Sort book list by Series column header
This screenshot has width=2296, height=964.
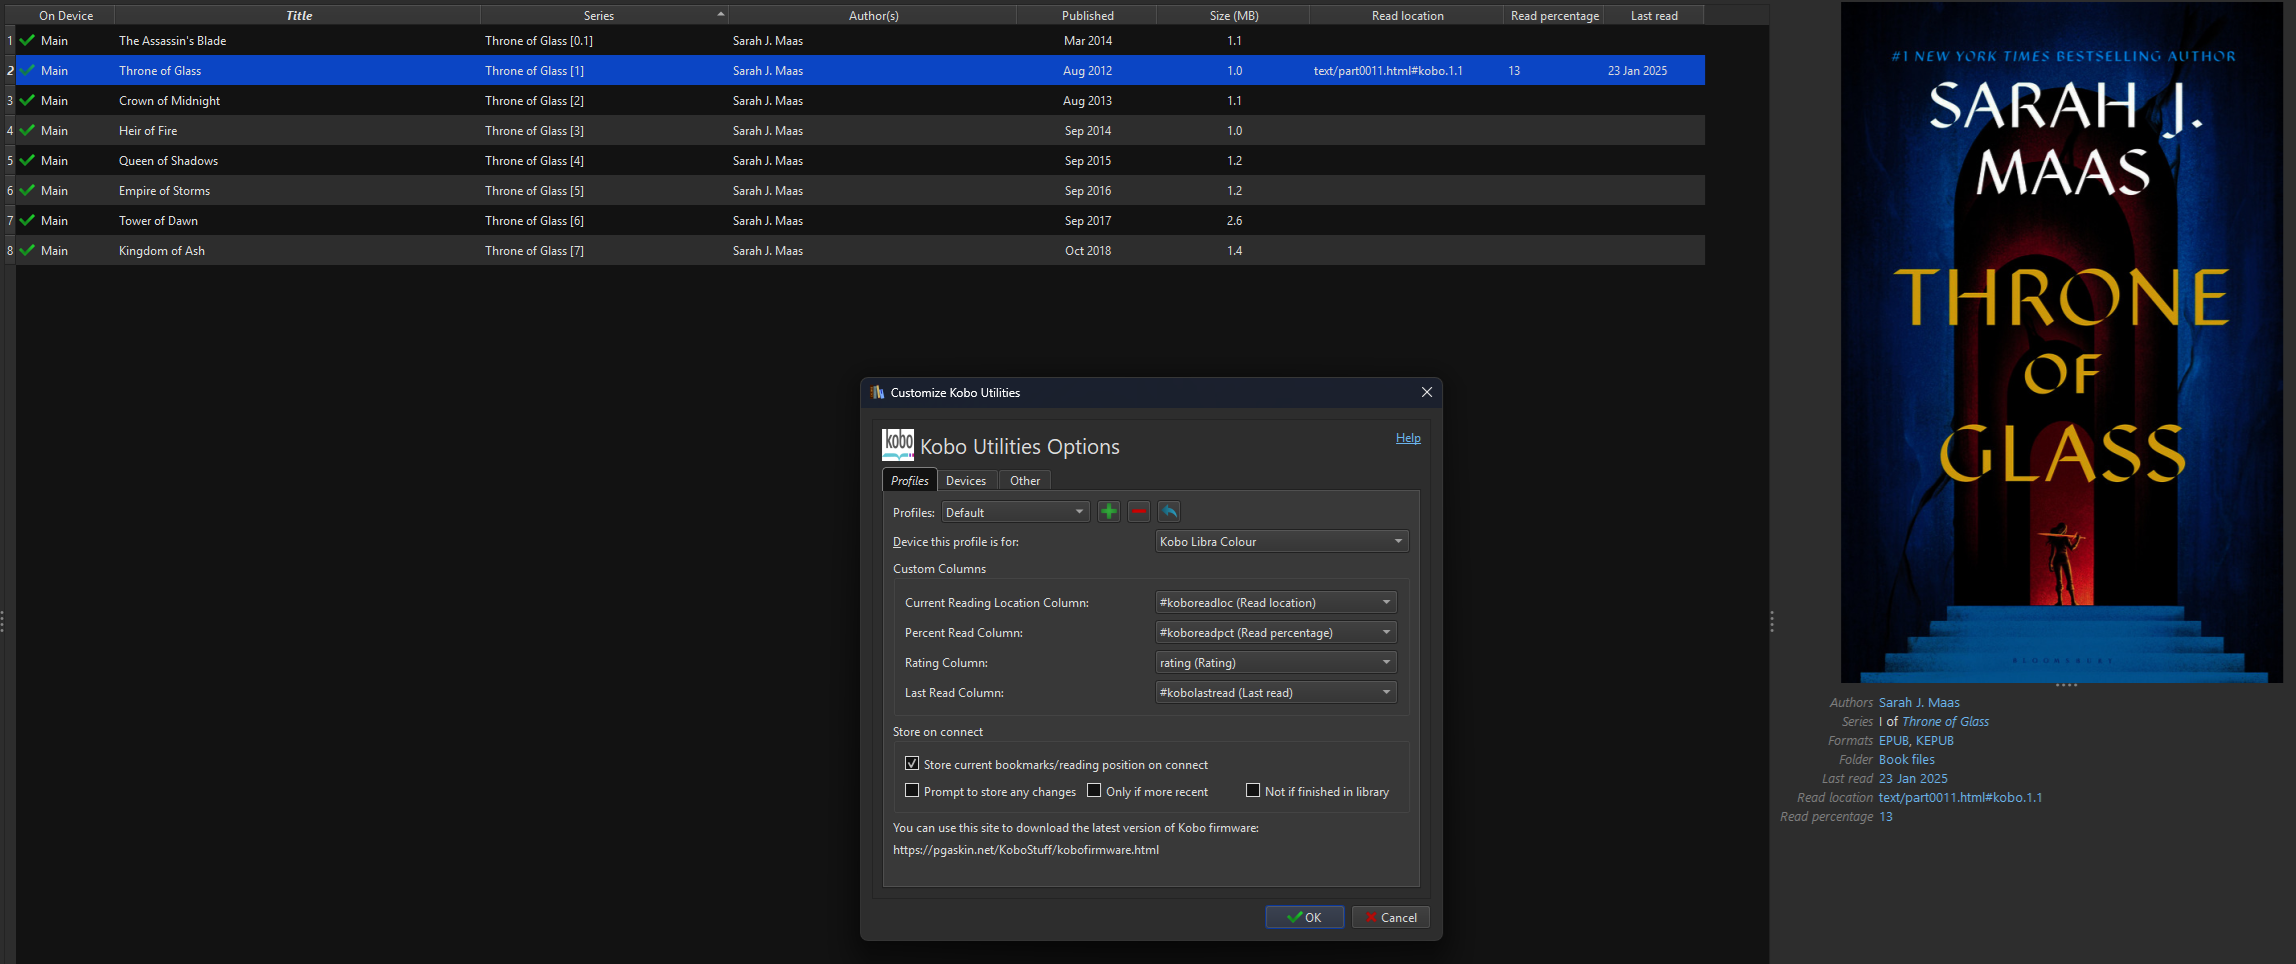tap(604, 15)
